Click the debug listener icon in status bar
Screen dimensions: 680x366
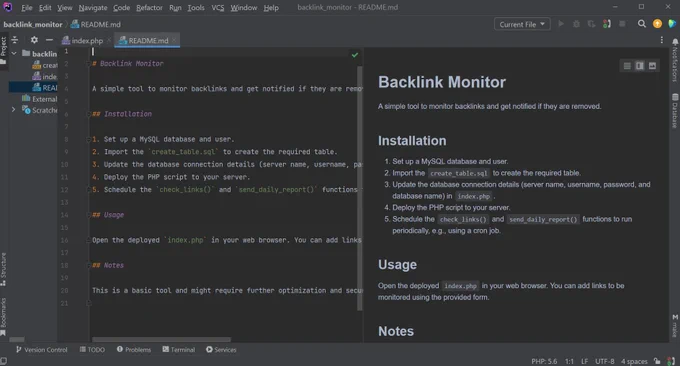coord(671,361)
